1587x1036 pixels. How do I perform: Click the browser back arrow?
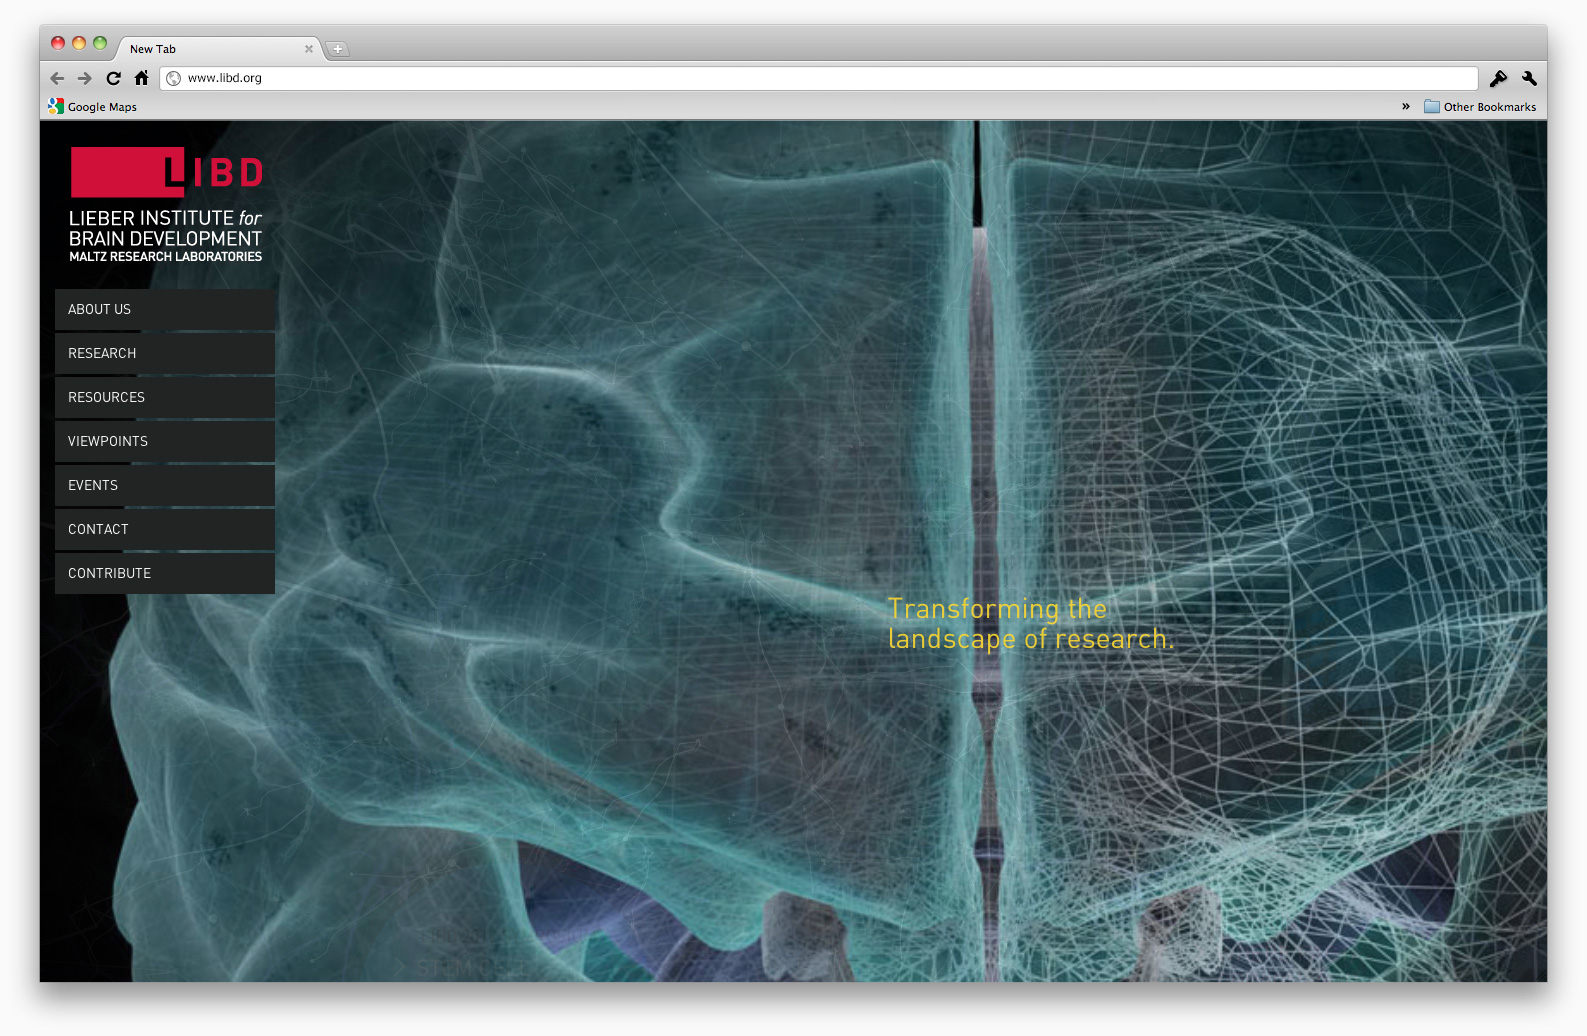pyautogui.click(x=57, y=78)
